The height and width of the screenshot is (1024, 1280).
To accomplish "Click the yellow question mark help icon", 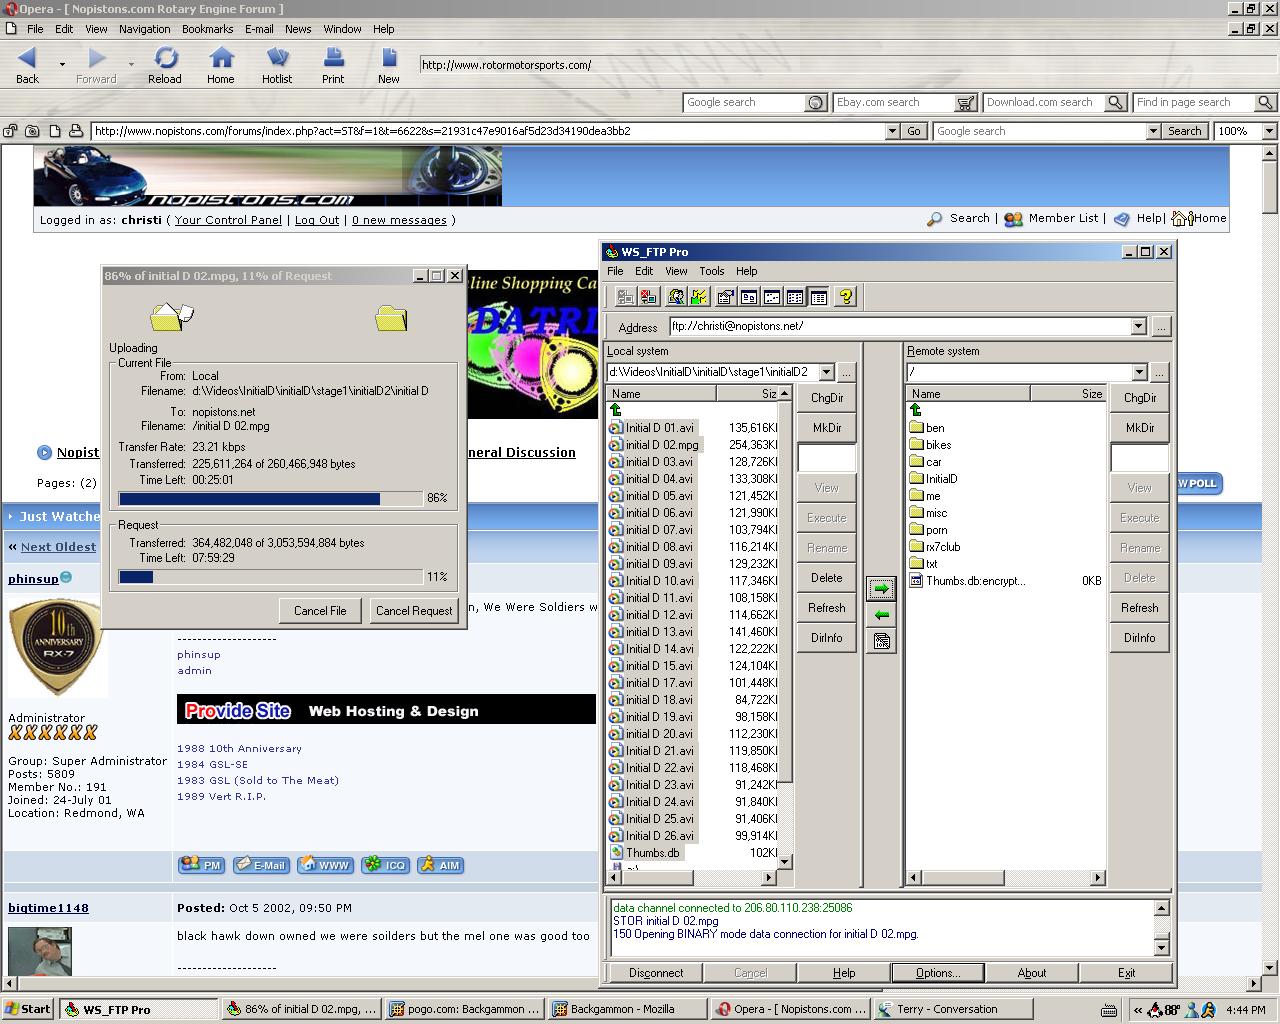I will click(846, 297).
